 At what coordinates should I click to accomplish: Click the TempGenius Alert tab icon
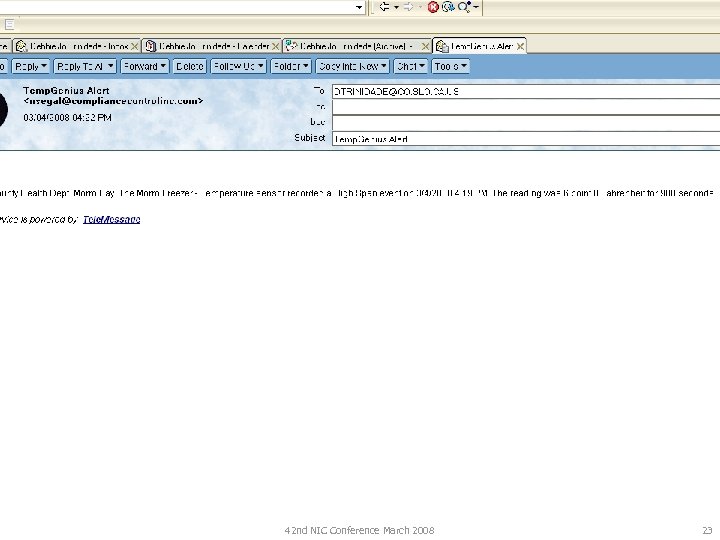click(x=442, y=46)
